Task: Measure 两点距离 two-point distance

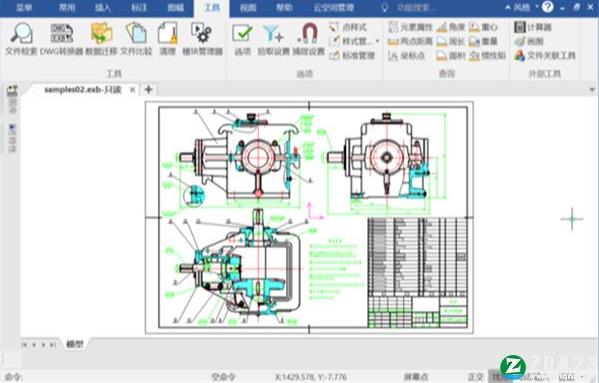Action: (410, 41)
